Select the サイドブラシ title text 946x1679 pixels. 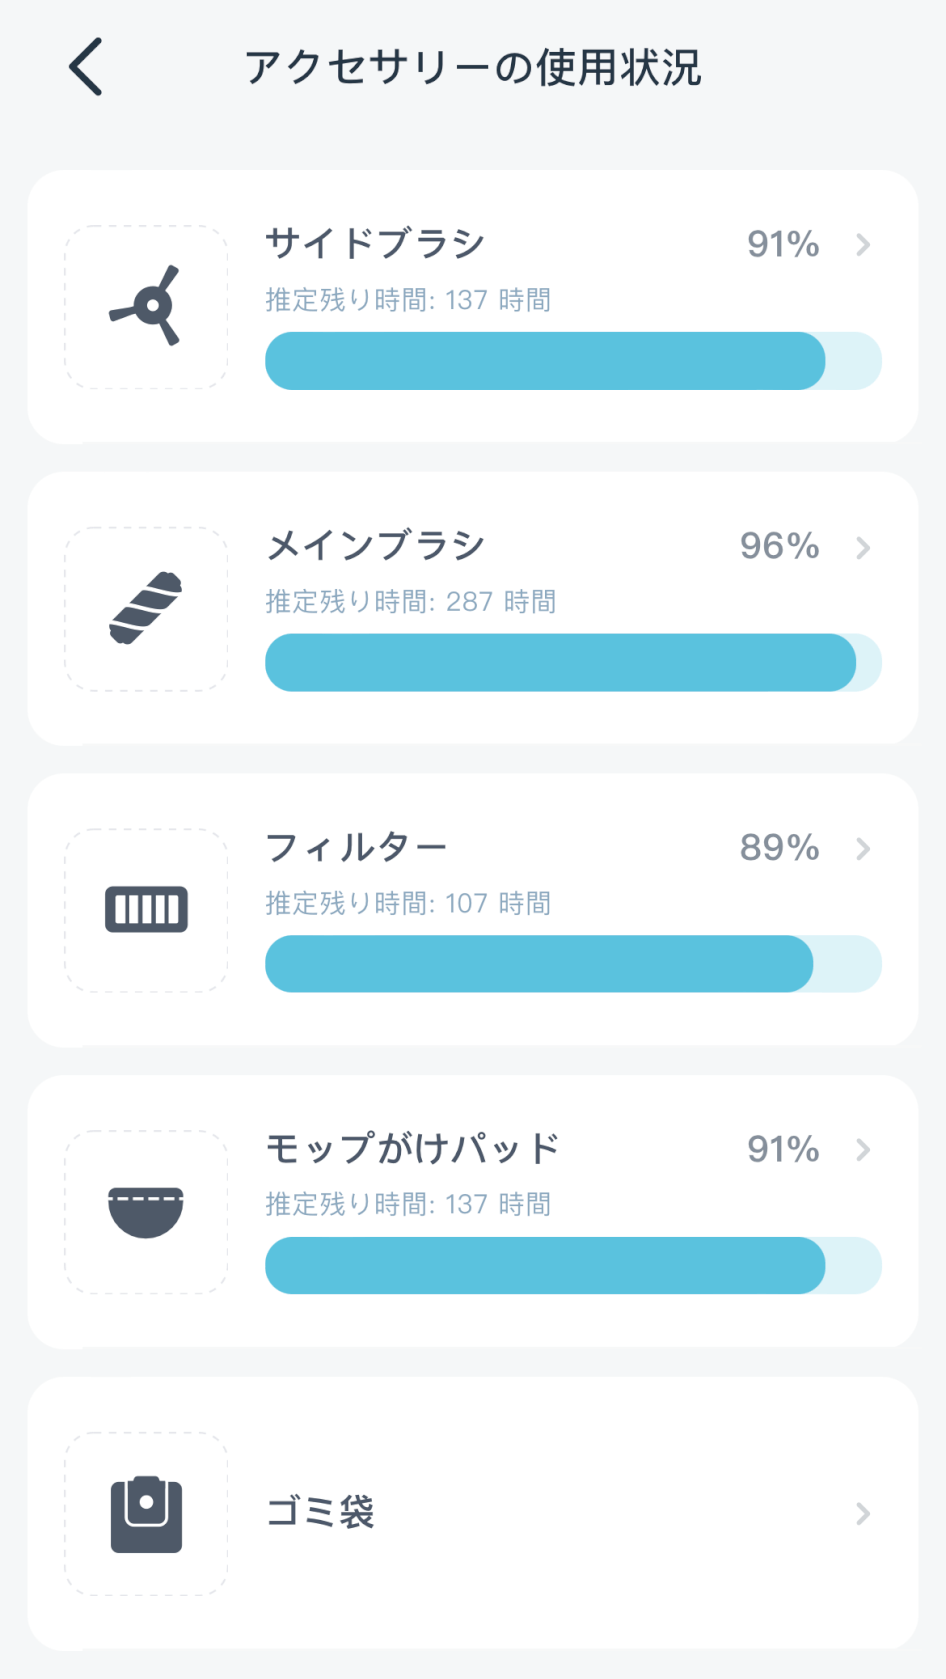(x=375, y=243)
